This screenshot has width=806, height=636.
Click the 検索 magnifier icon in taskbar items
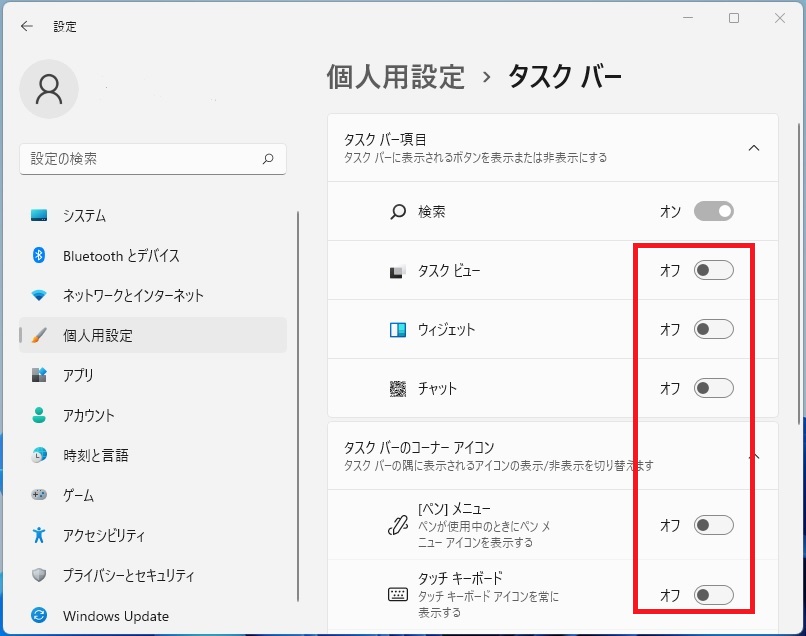tap(398, 212)
